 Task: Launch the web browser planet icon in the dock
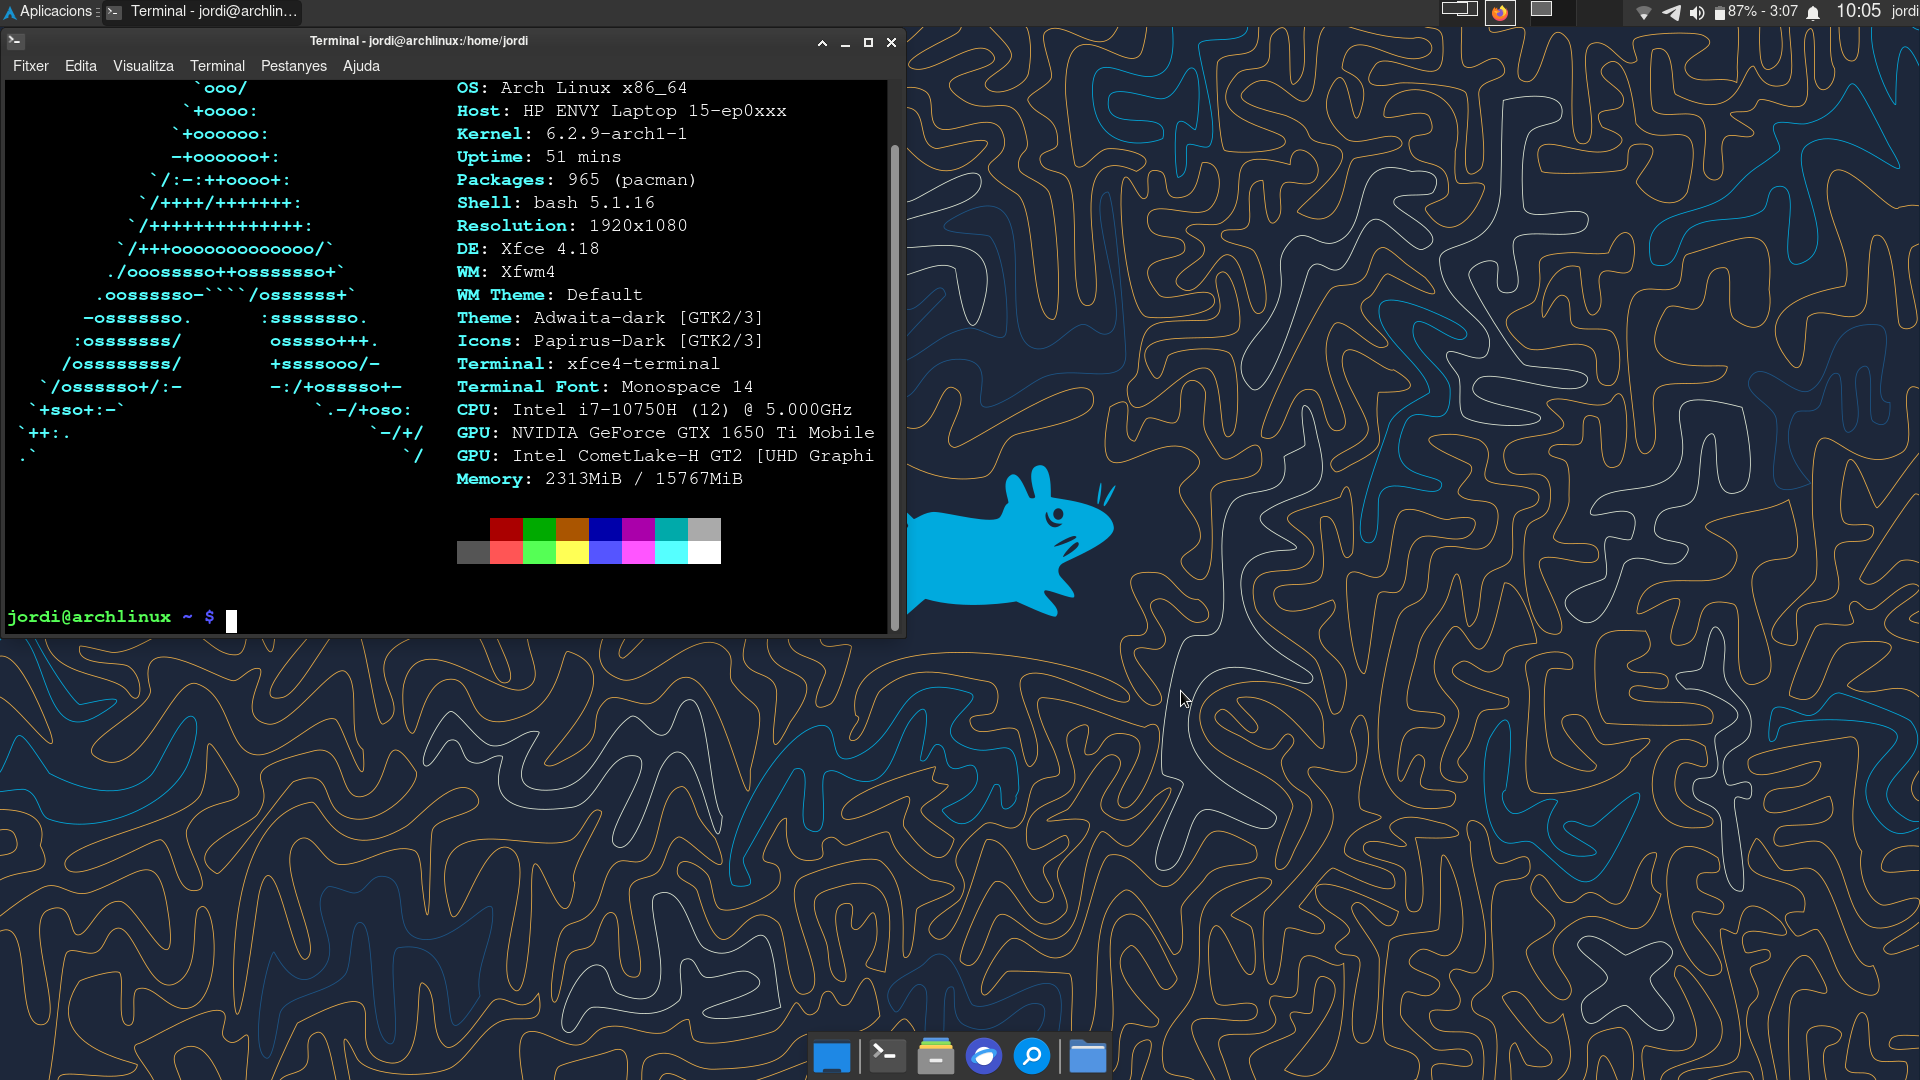coord(984,1056)
